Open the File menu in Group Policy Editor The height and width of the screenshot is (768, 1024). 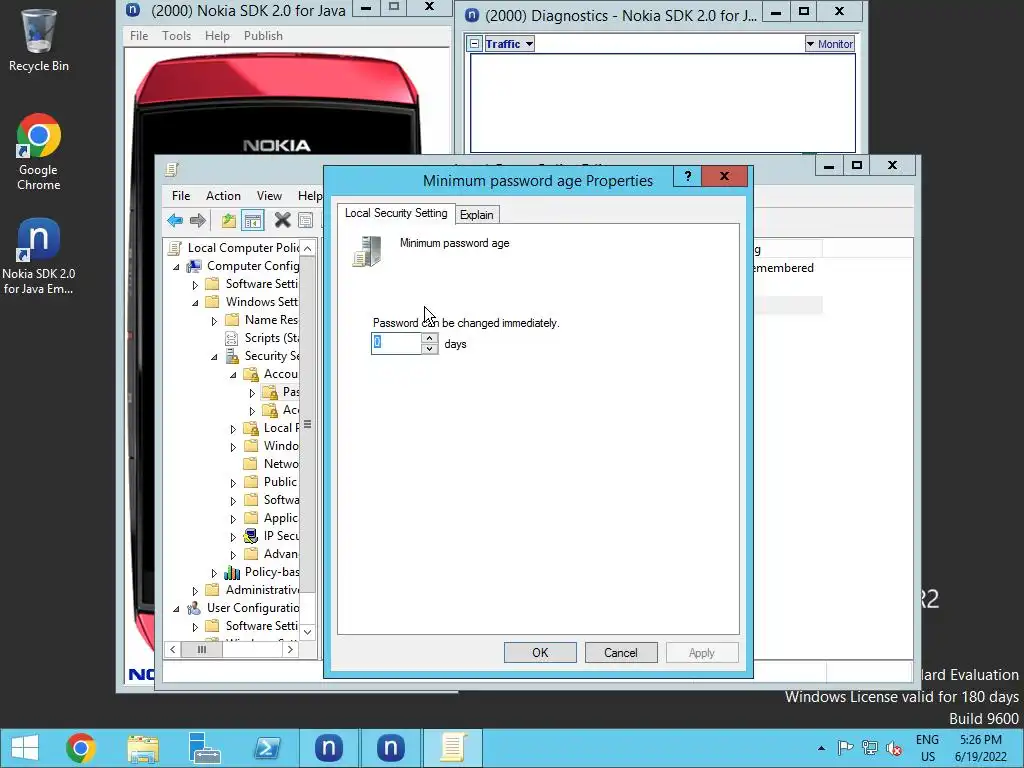181,196
